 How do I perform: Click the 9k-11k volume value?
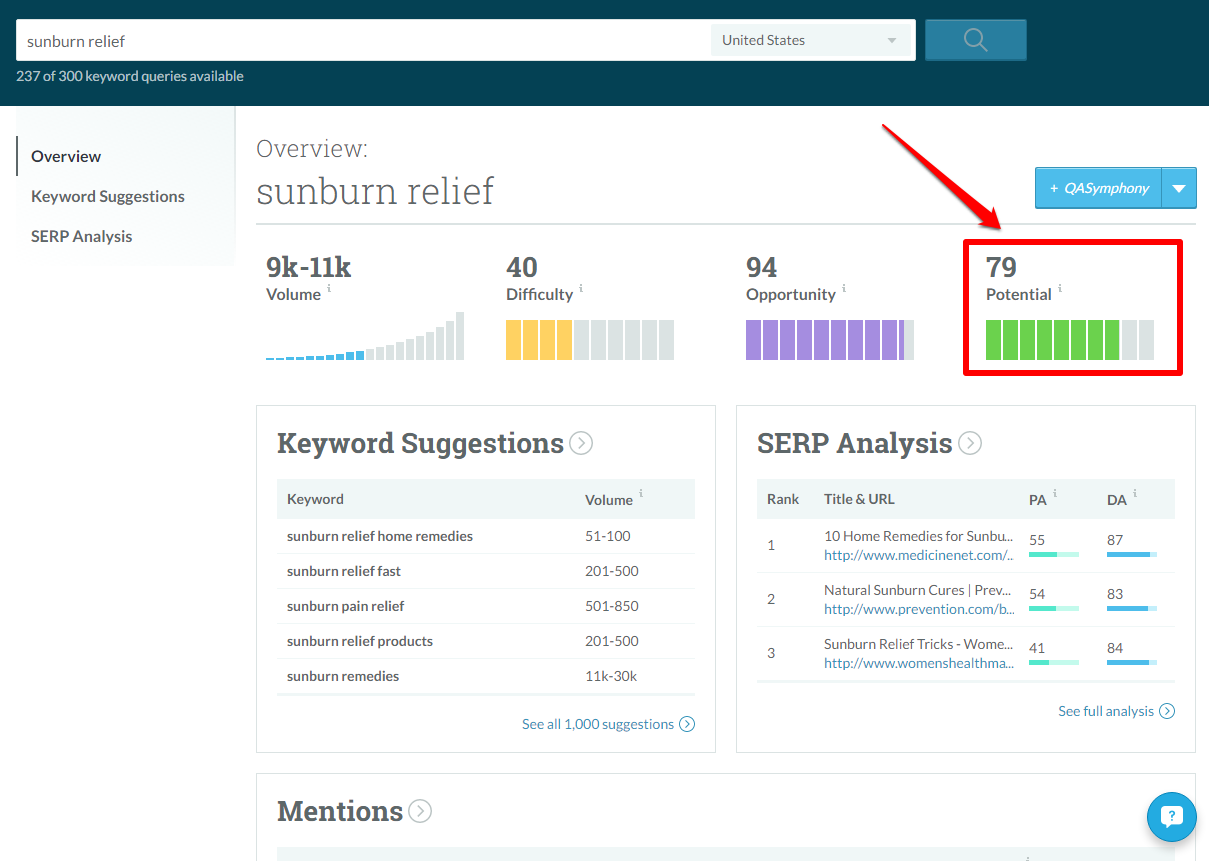(x=309, y=267)
